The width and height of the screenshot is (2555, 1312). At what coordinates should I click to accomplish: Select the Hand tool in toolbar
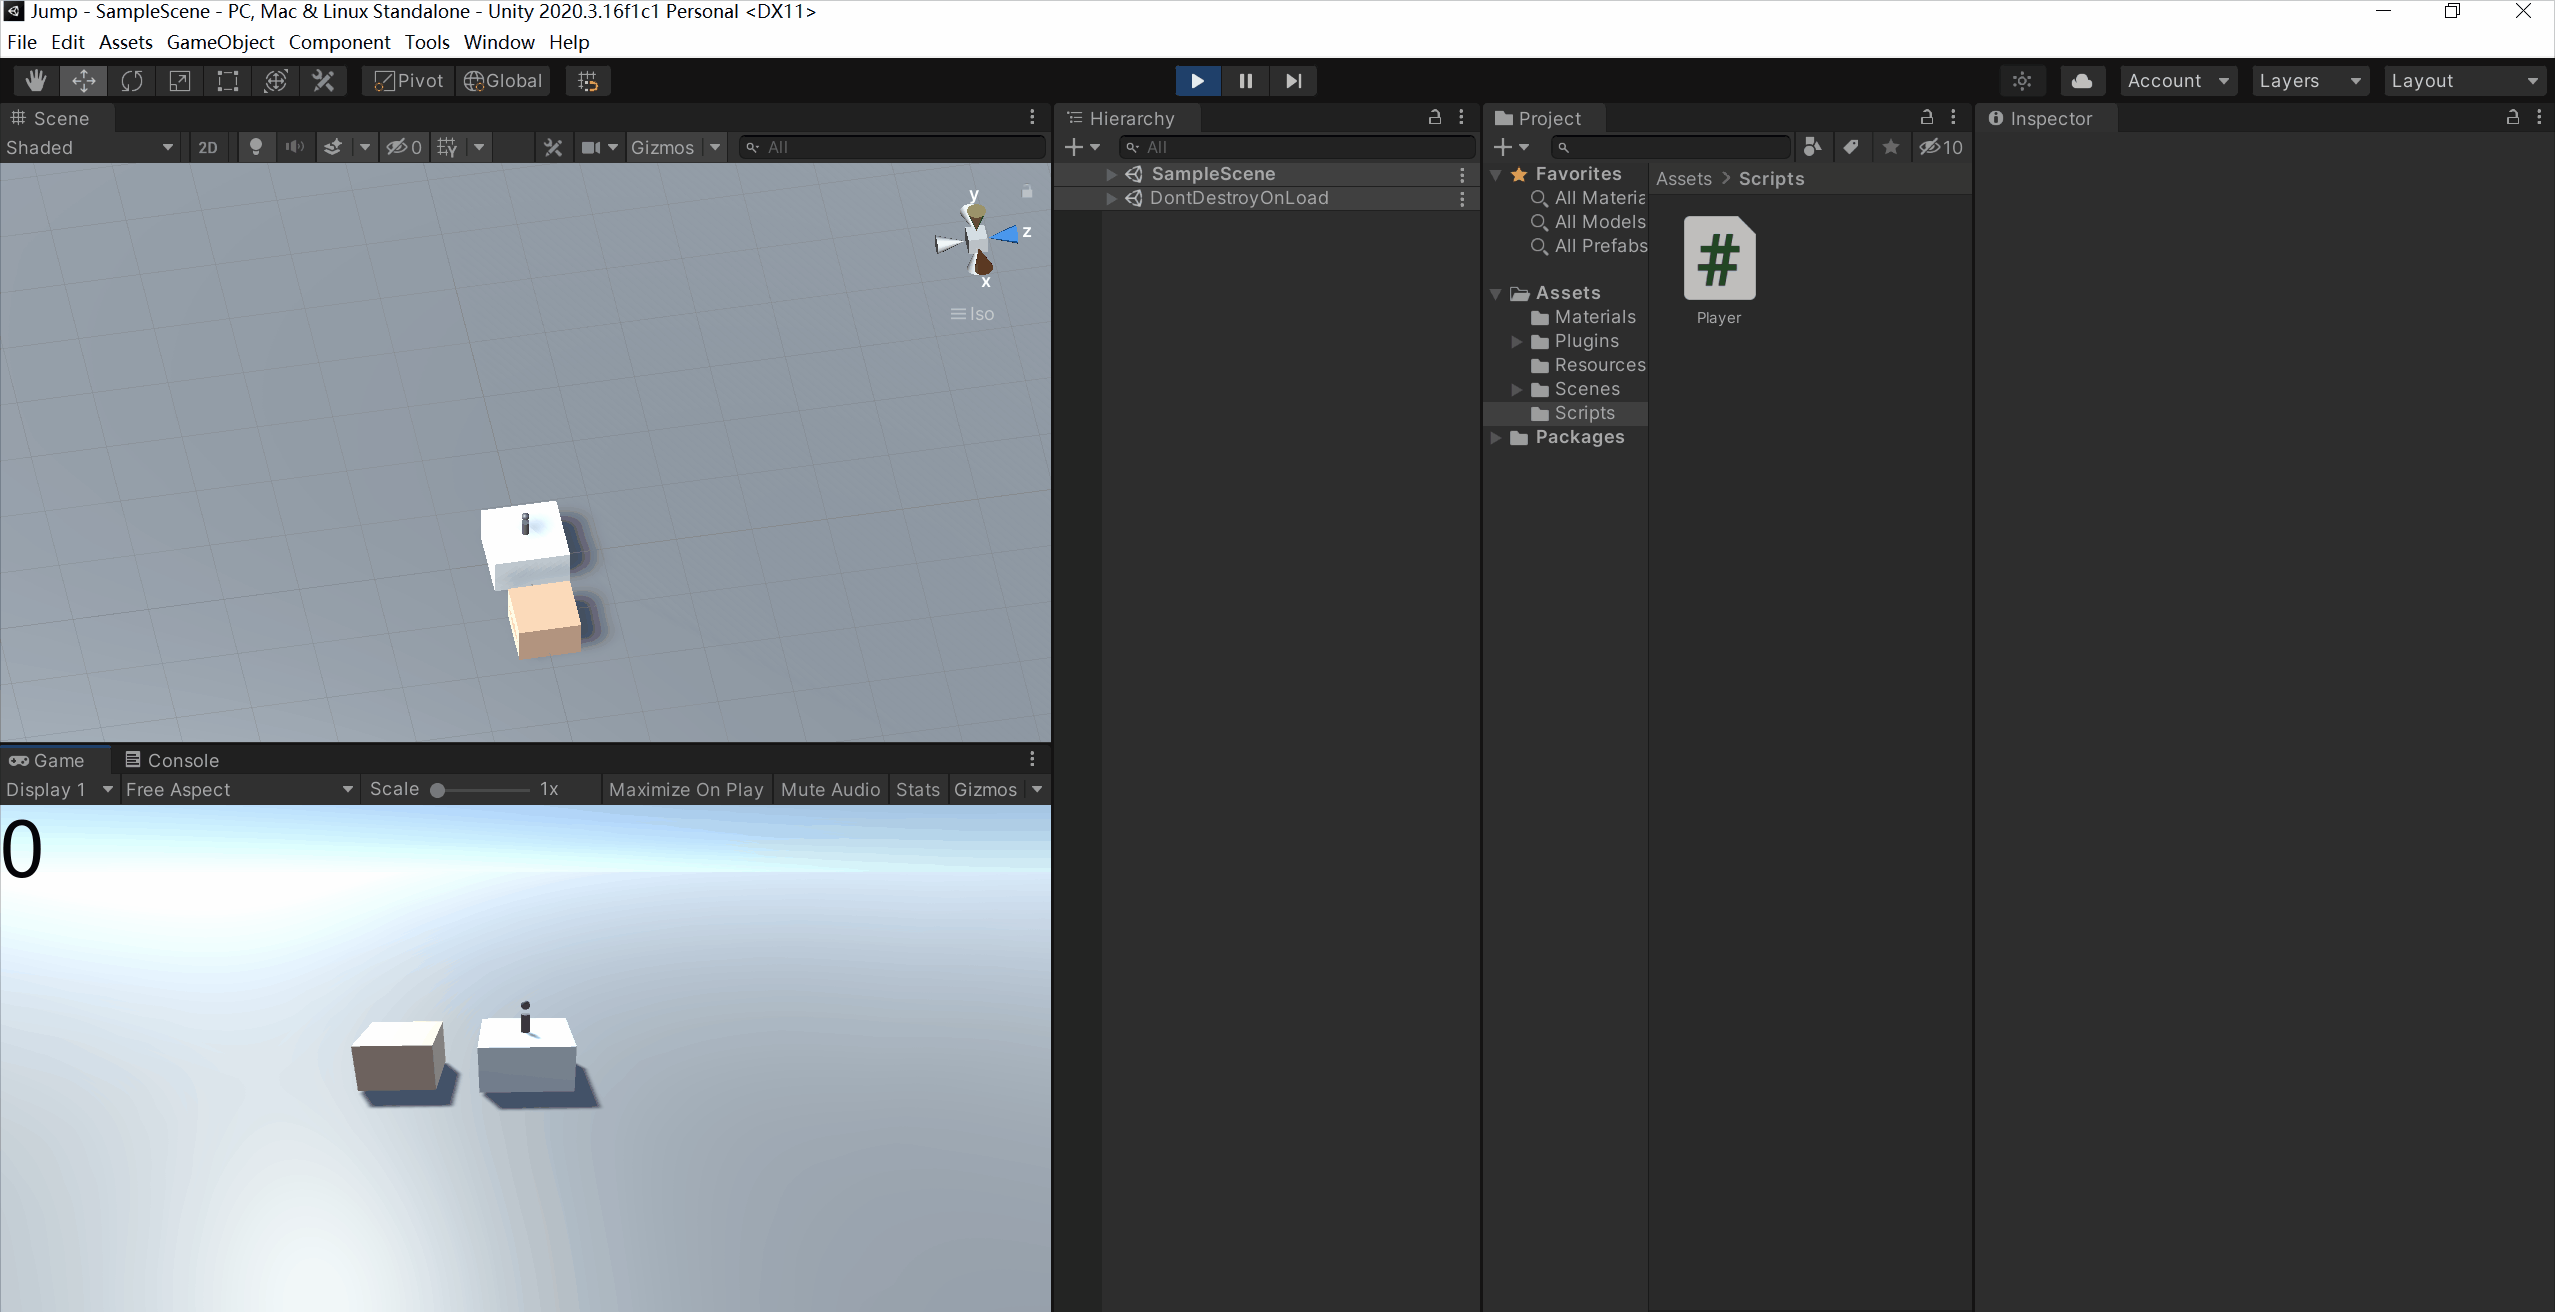36,81
